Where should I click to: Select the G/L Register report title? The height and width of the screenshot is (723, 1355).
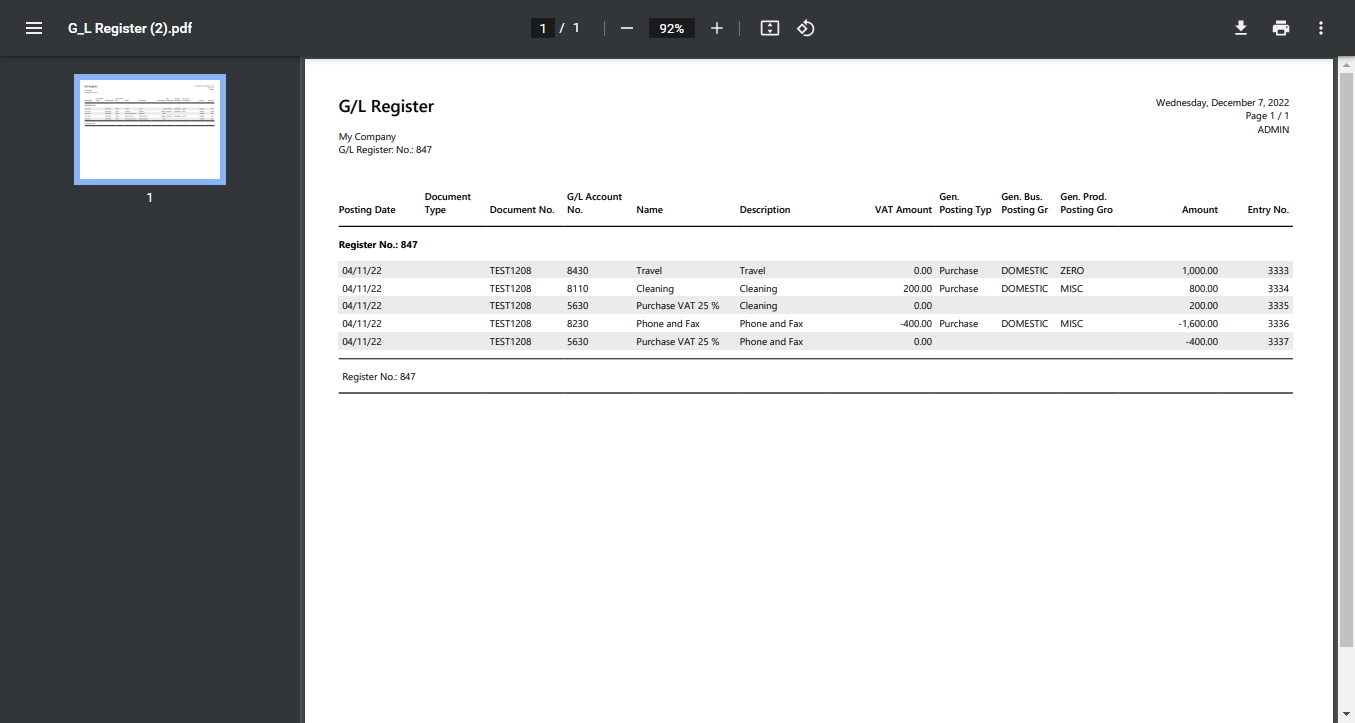[x=385, y=106]
